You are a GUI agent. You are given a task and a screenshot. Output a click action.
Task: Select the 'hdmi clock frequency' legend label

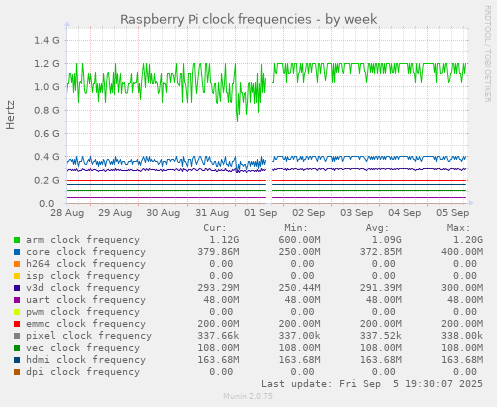click(x=86, y=360)
